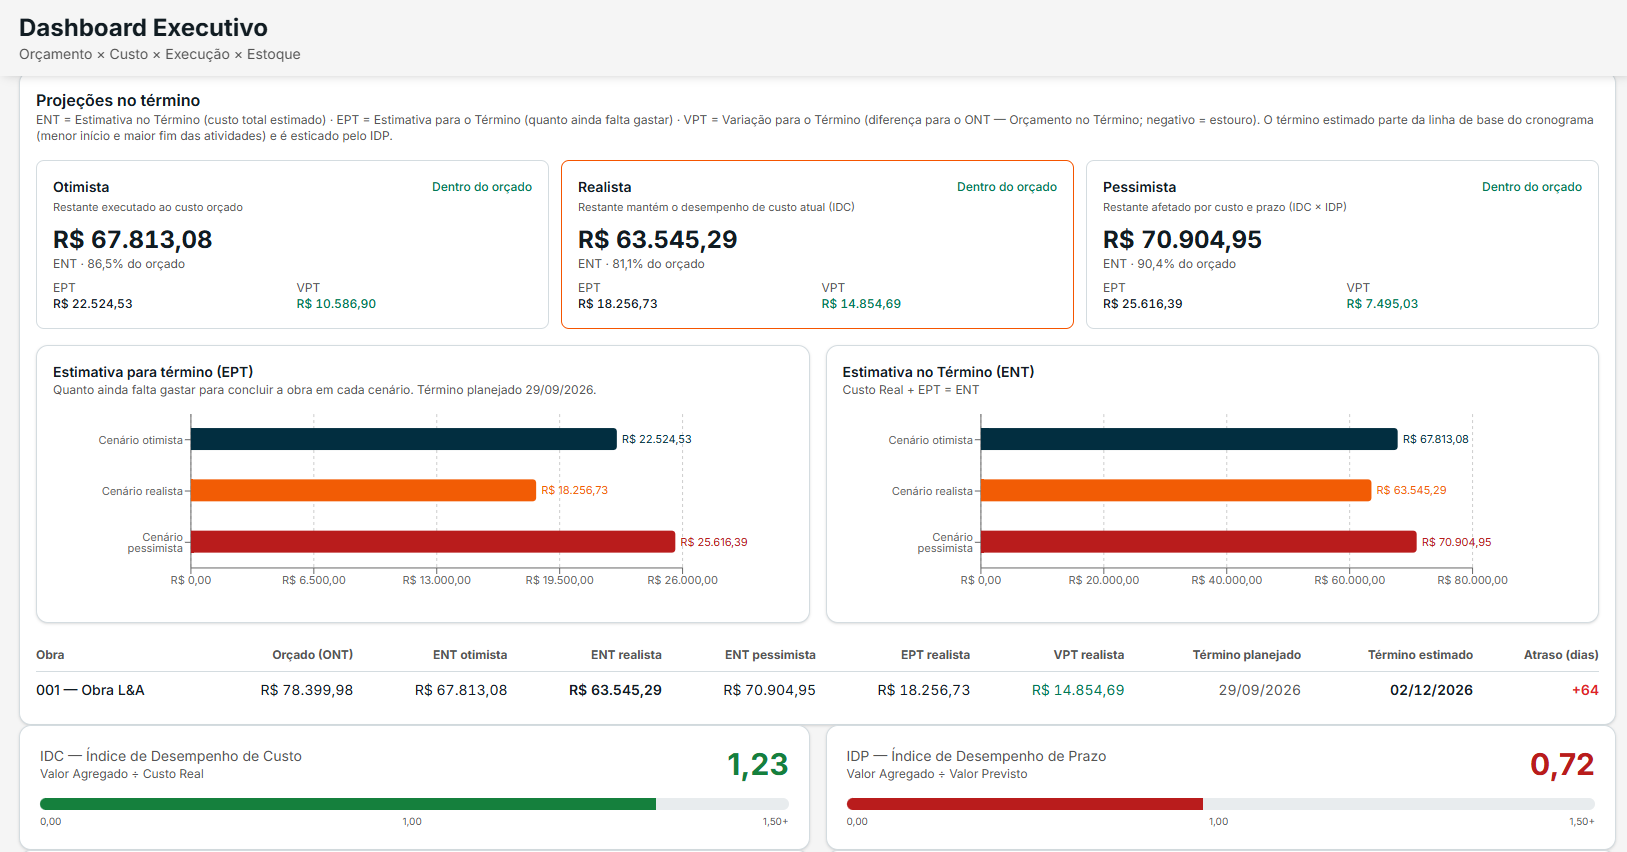Viewport: 1627px width, 852px height.
Task: Click the Orçado (ONT) column header
Action: click(312, 655)
